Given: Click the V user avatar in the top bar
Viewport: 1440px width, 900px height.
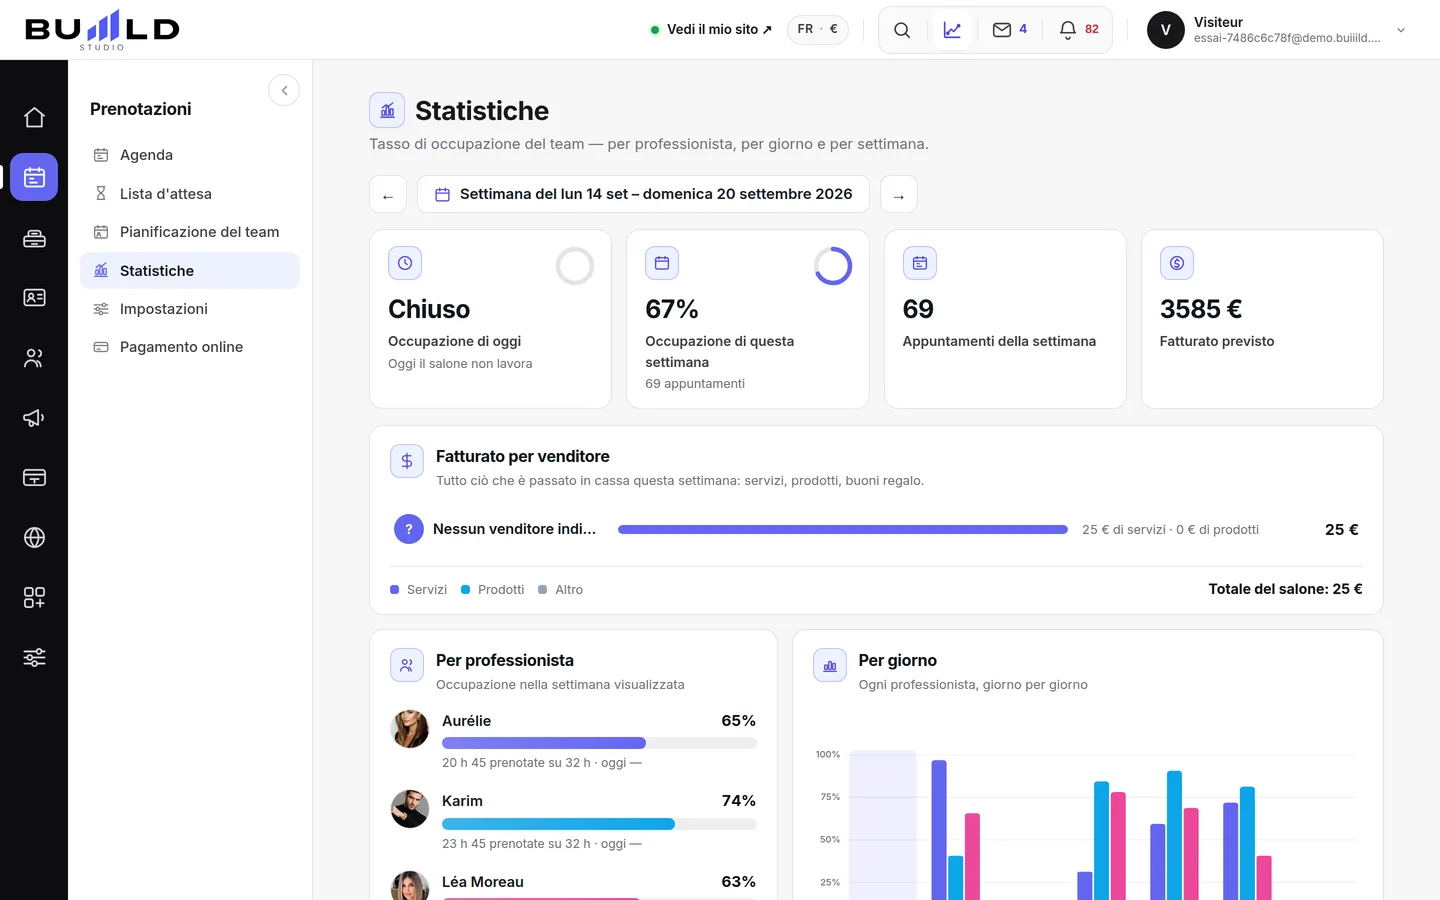Looking at the screenshot, I should point(1166,30).
